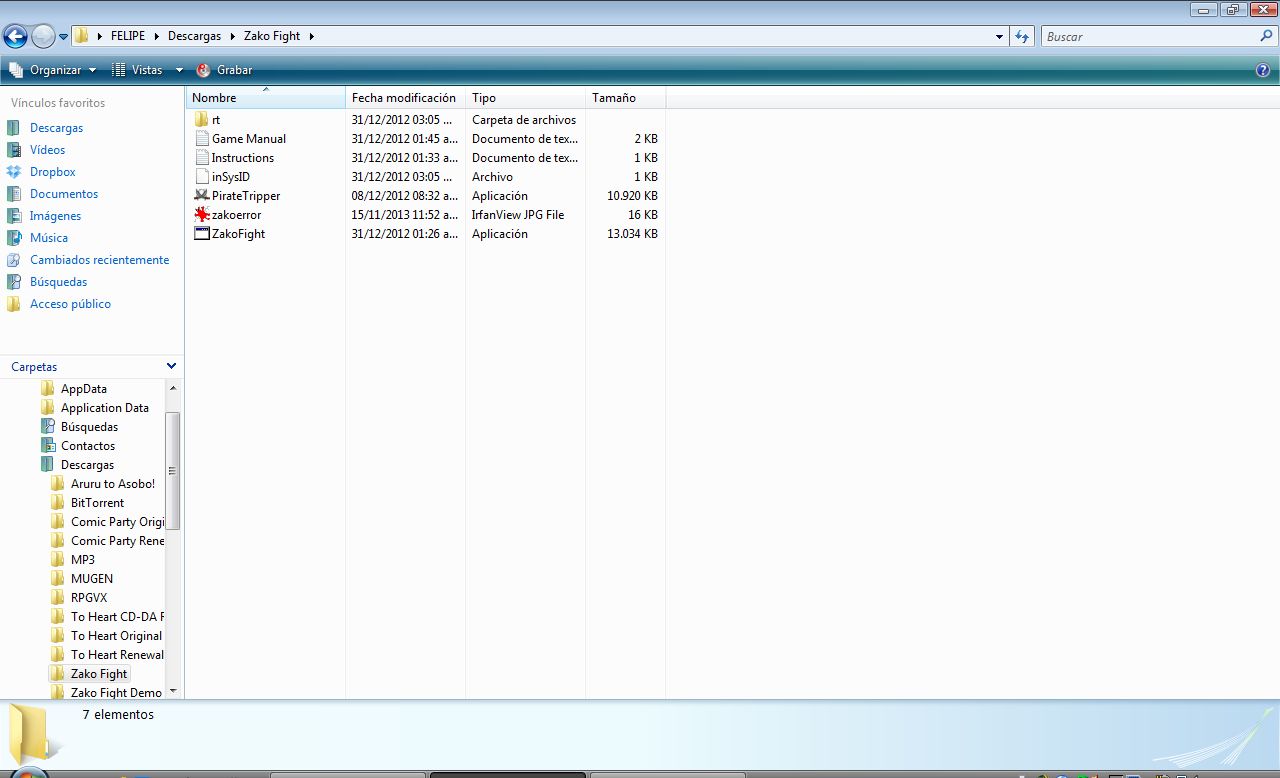This screenshot has width=1280, height=778.
Task: Collapse the Carpetas panel chevron
Action: (171, 367)
